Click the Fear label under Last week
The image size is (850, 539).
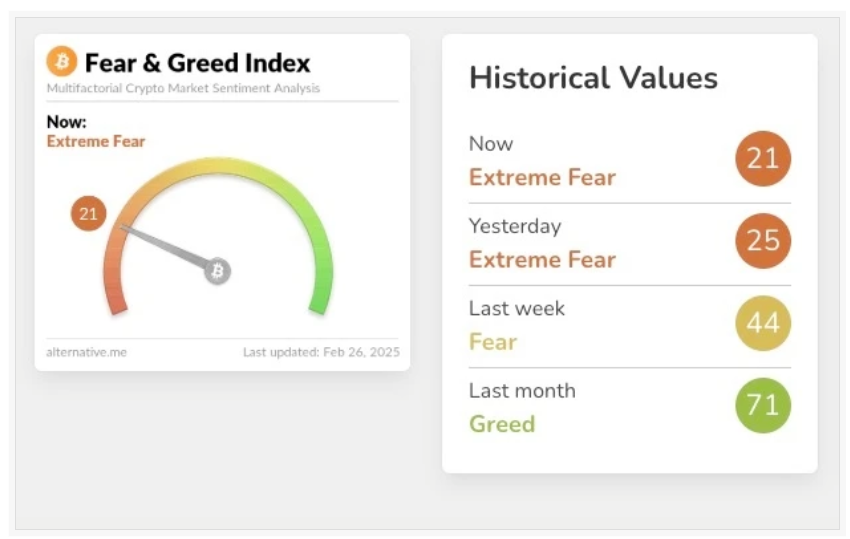tap(493, 342)
